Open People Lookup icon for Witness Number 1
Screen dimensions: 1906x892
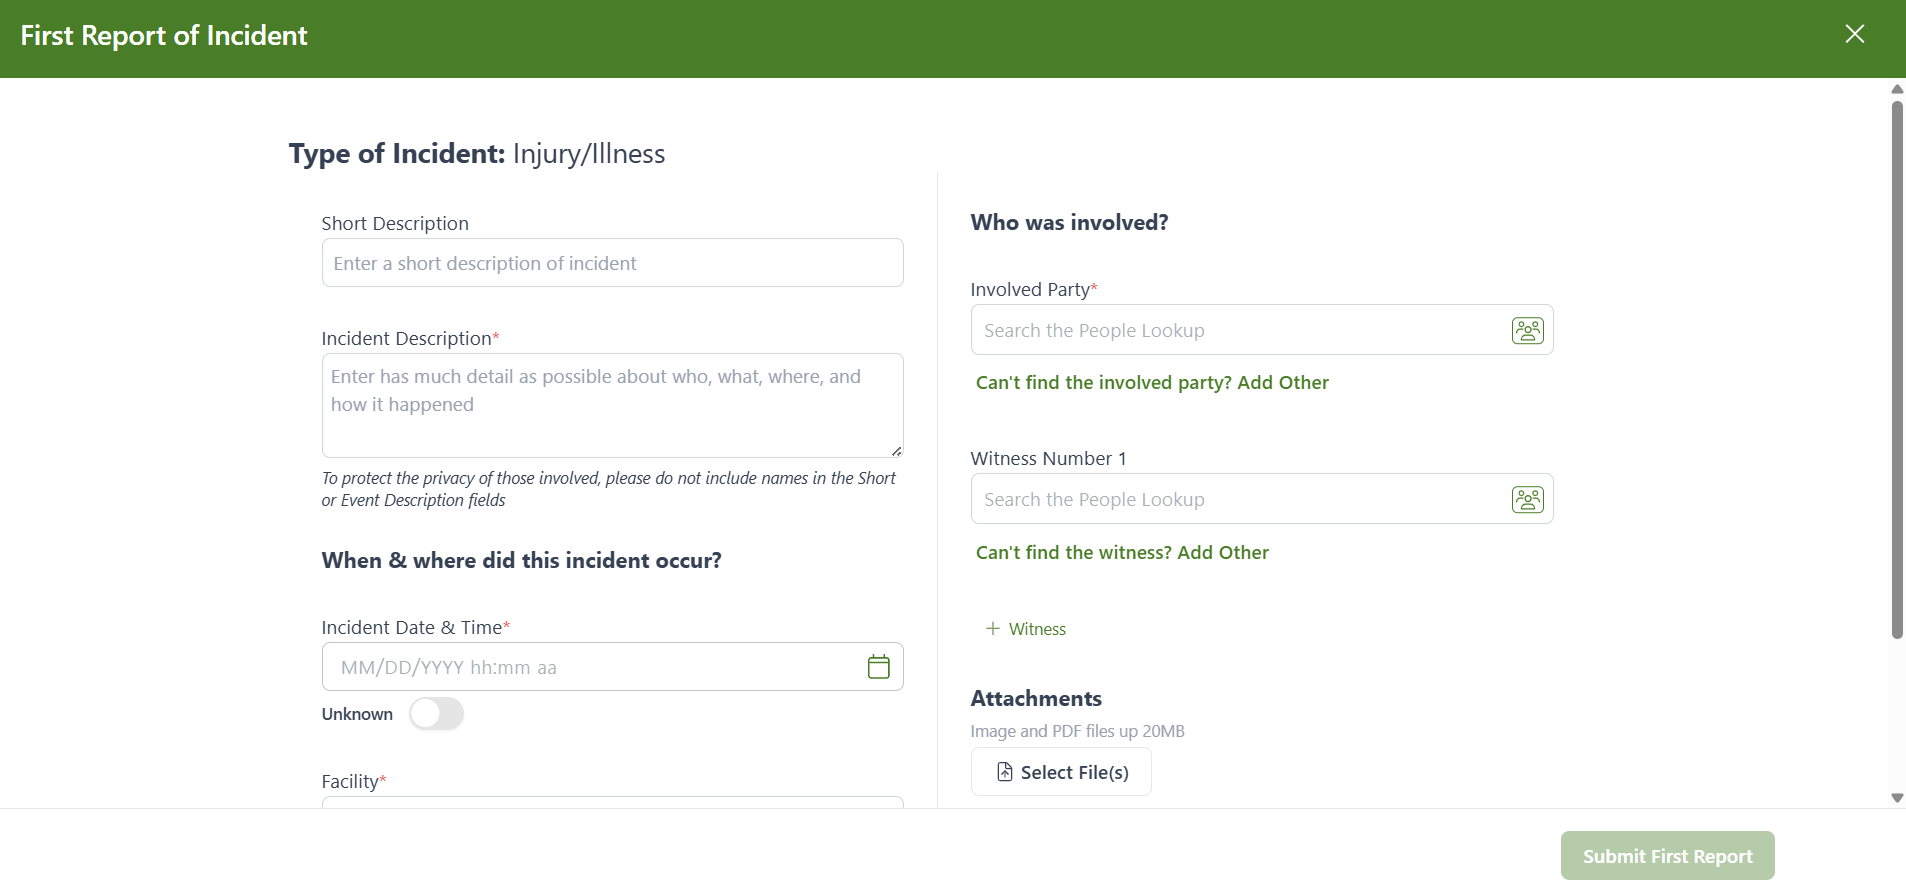[x=1527, y=499]
